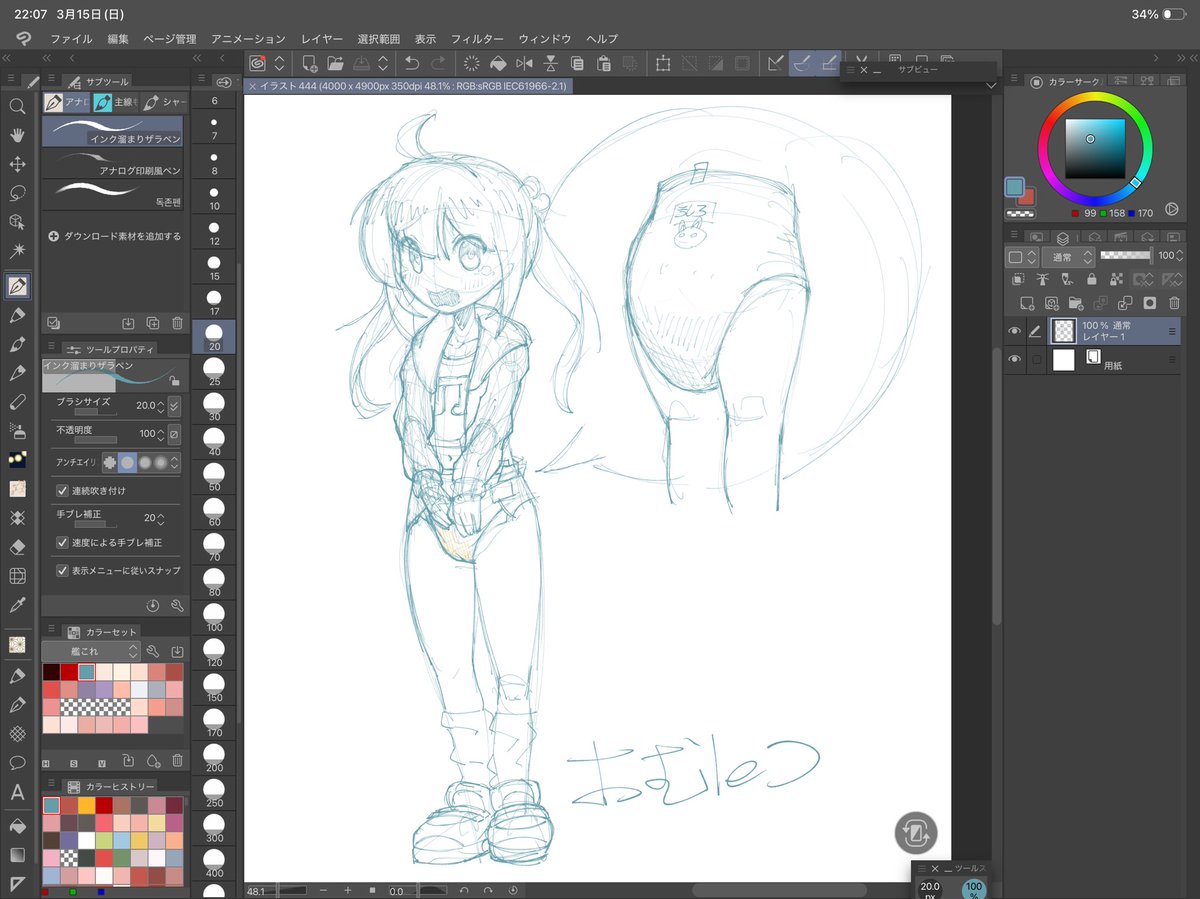
Task: Open brush size dynamics button
Action: [175, 406]
